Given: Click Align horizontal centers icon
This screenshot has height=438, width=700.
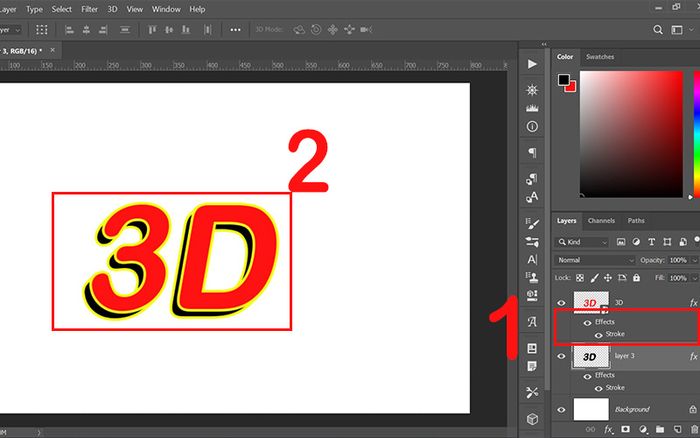Looking at the screenshot, I should tap(86, 29).
